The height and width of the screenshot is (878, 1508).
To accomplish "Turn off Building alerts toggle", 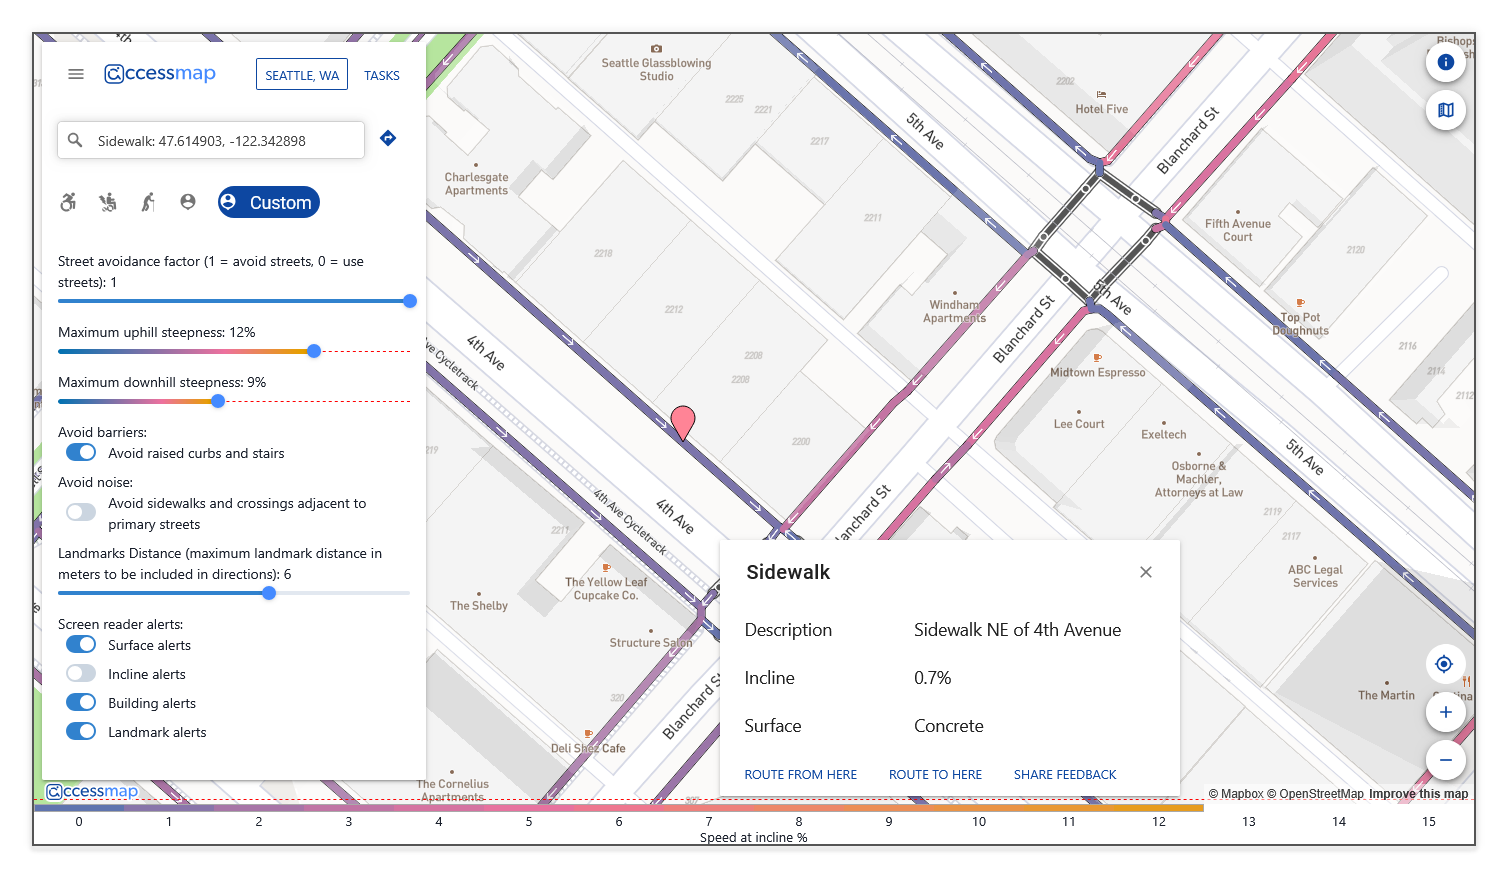I will point(81,703).
